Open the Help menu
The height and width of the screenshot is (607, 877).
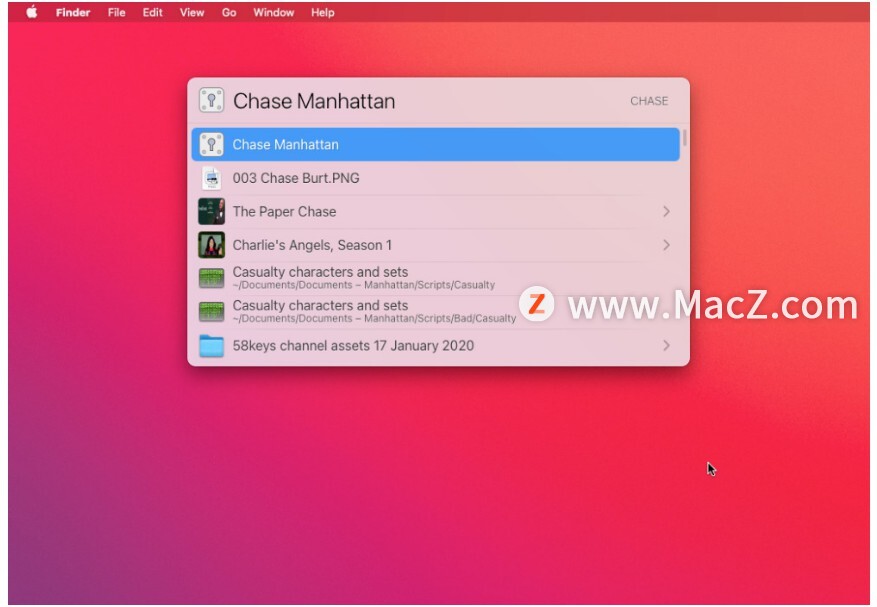pyautogui.click(x=323, y=12)
